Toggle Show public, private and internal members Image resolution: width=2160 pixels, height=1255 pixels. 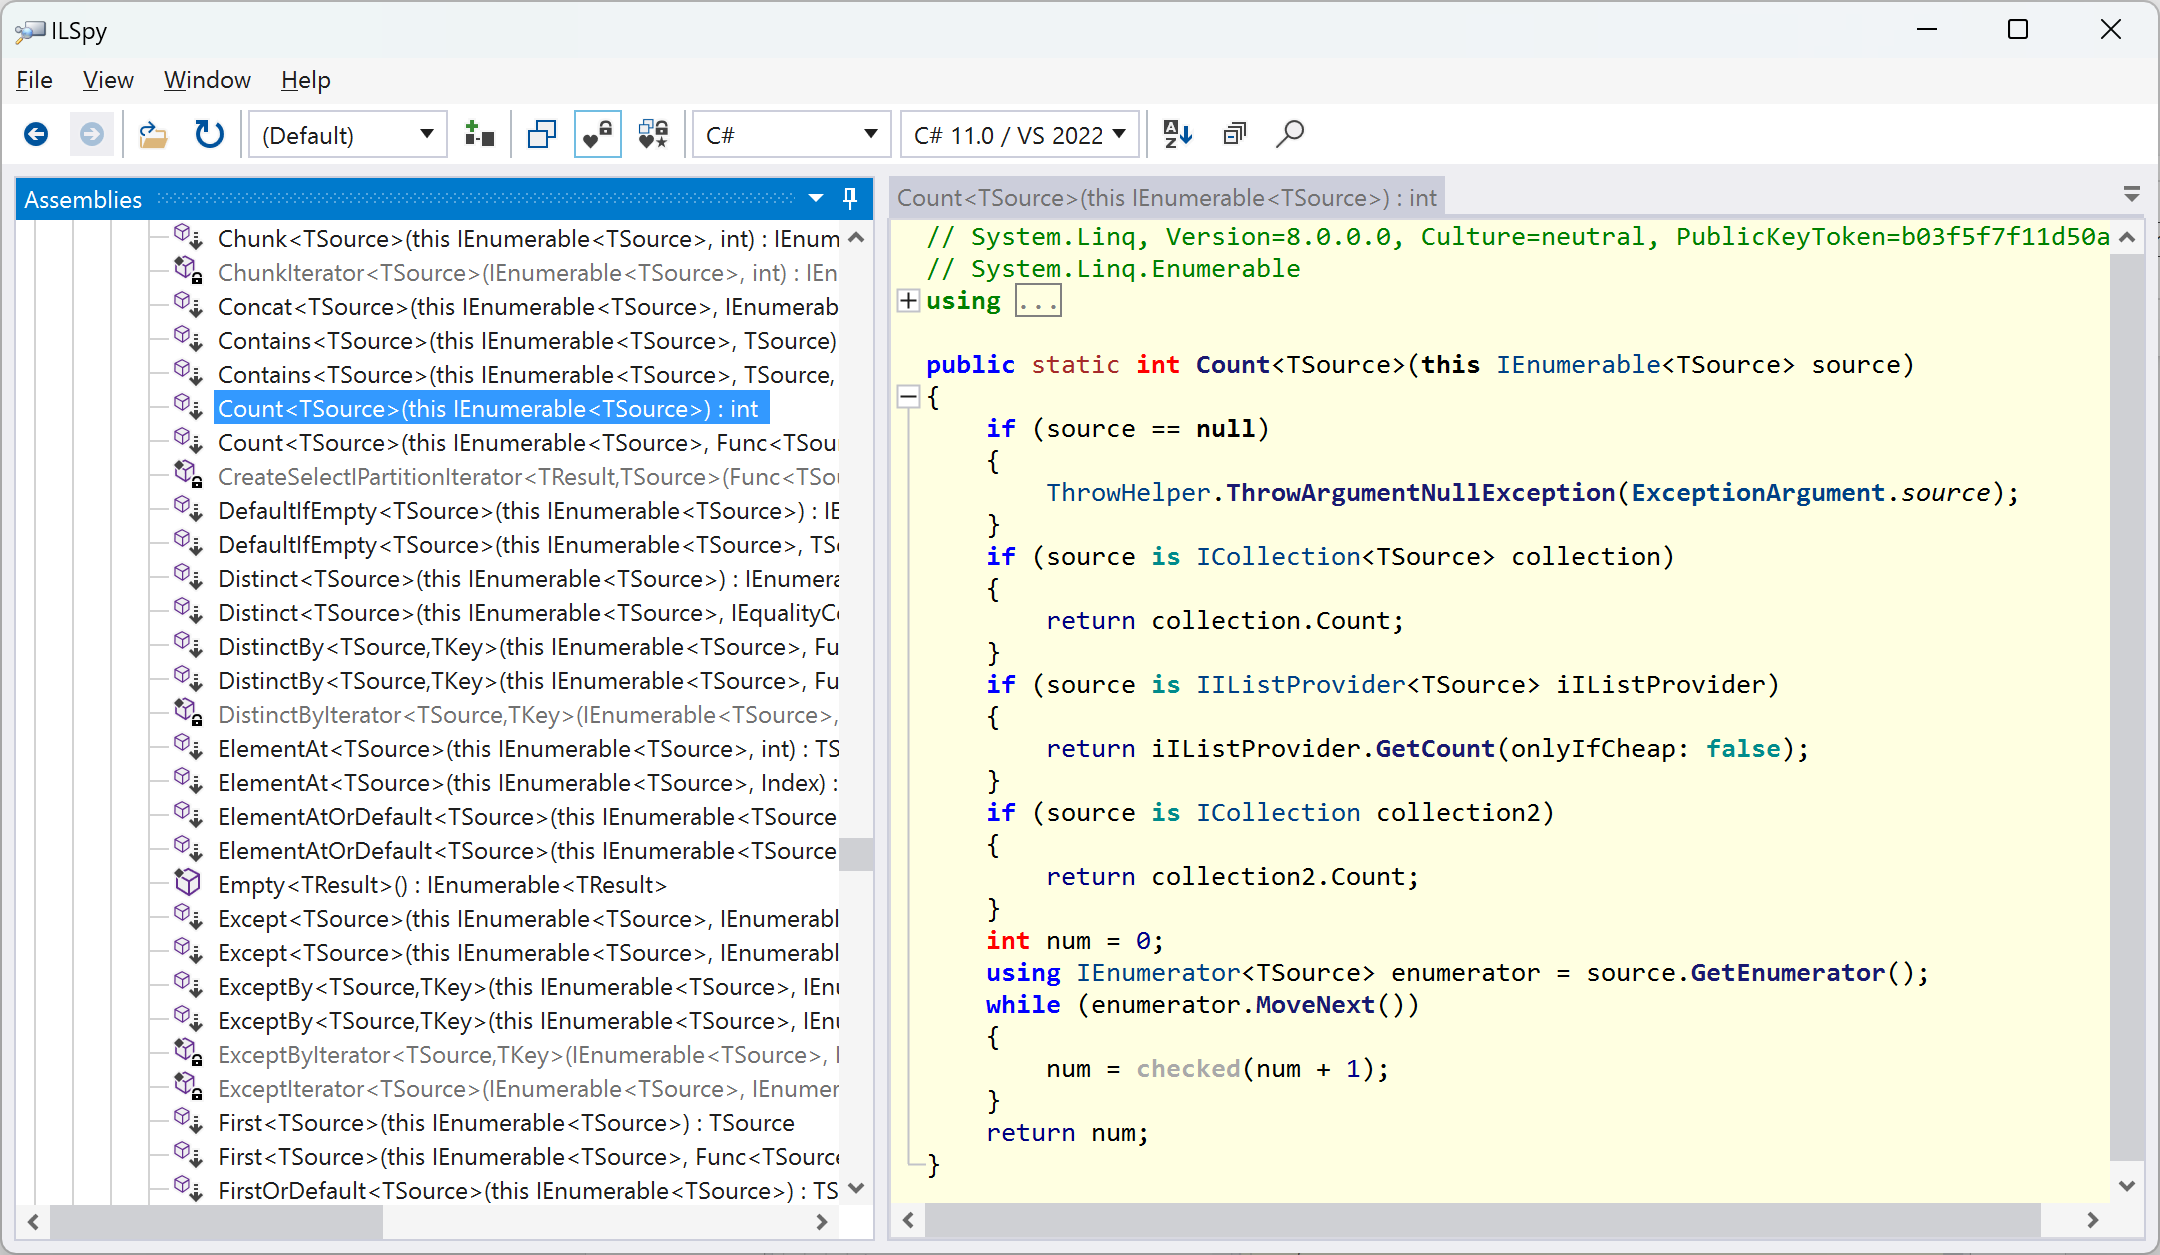(598, 134)
